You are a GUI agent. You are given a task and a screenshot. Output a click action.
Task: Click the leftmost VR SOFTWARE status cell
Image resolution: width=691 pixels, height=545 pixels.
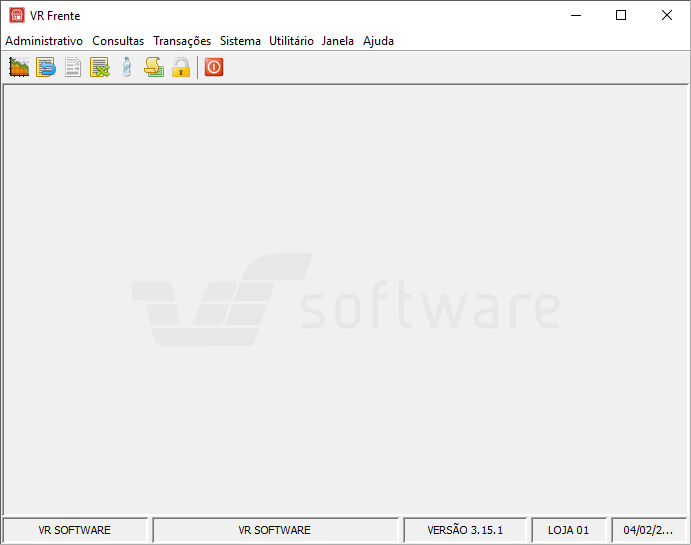74,530
